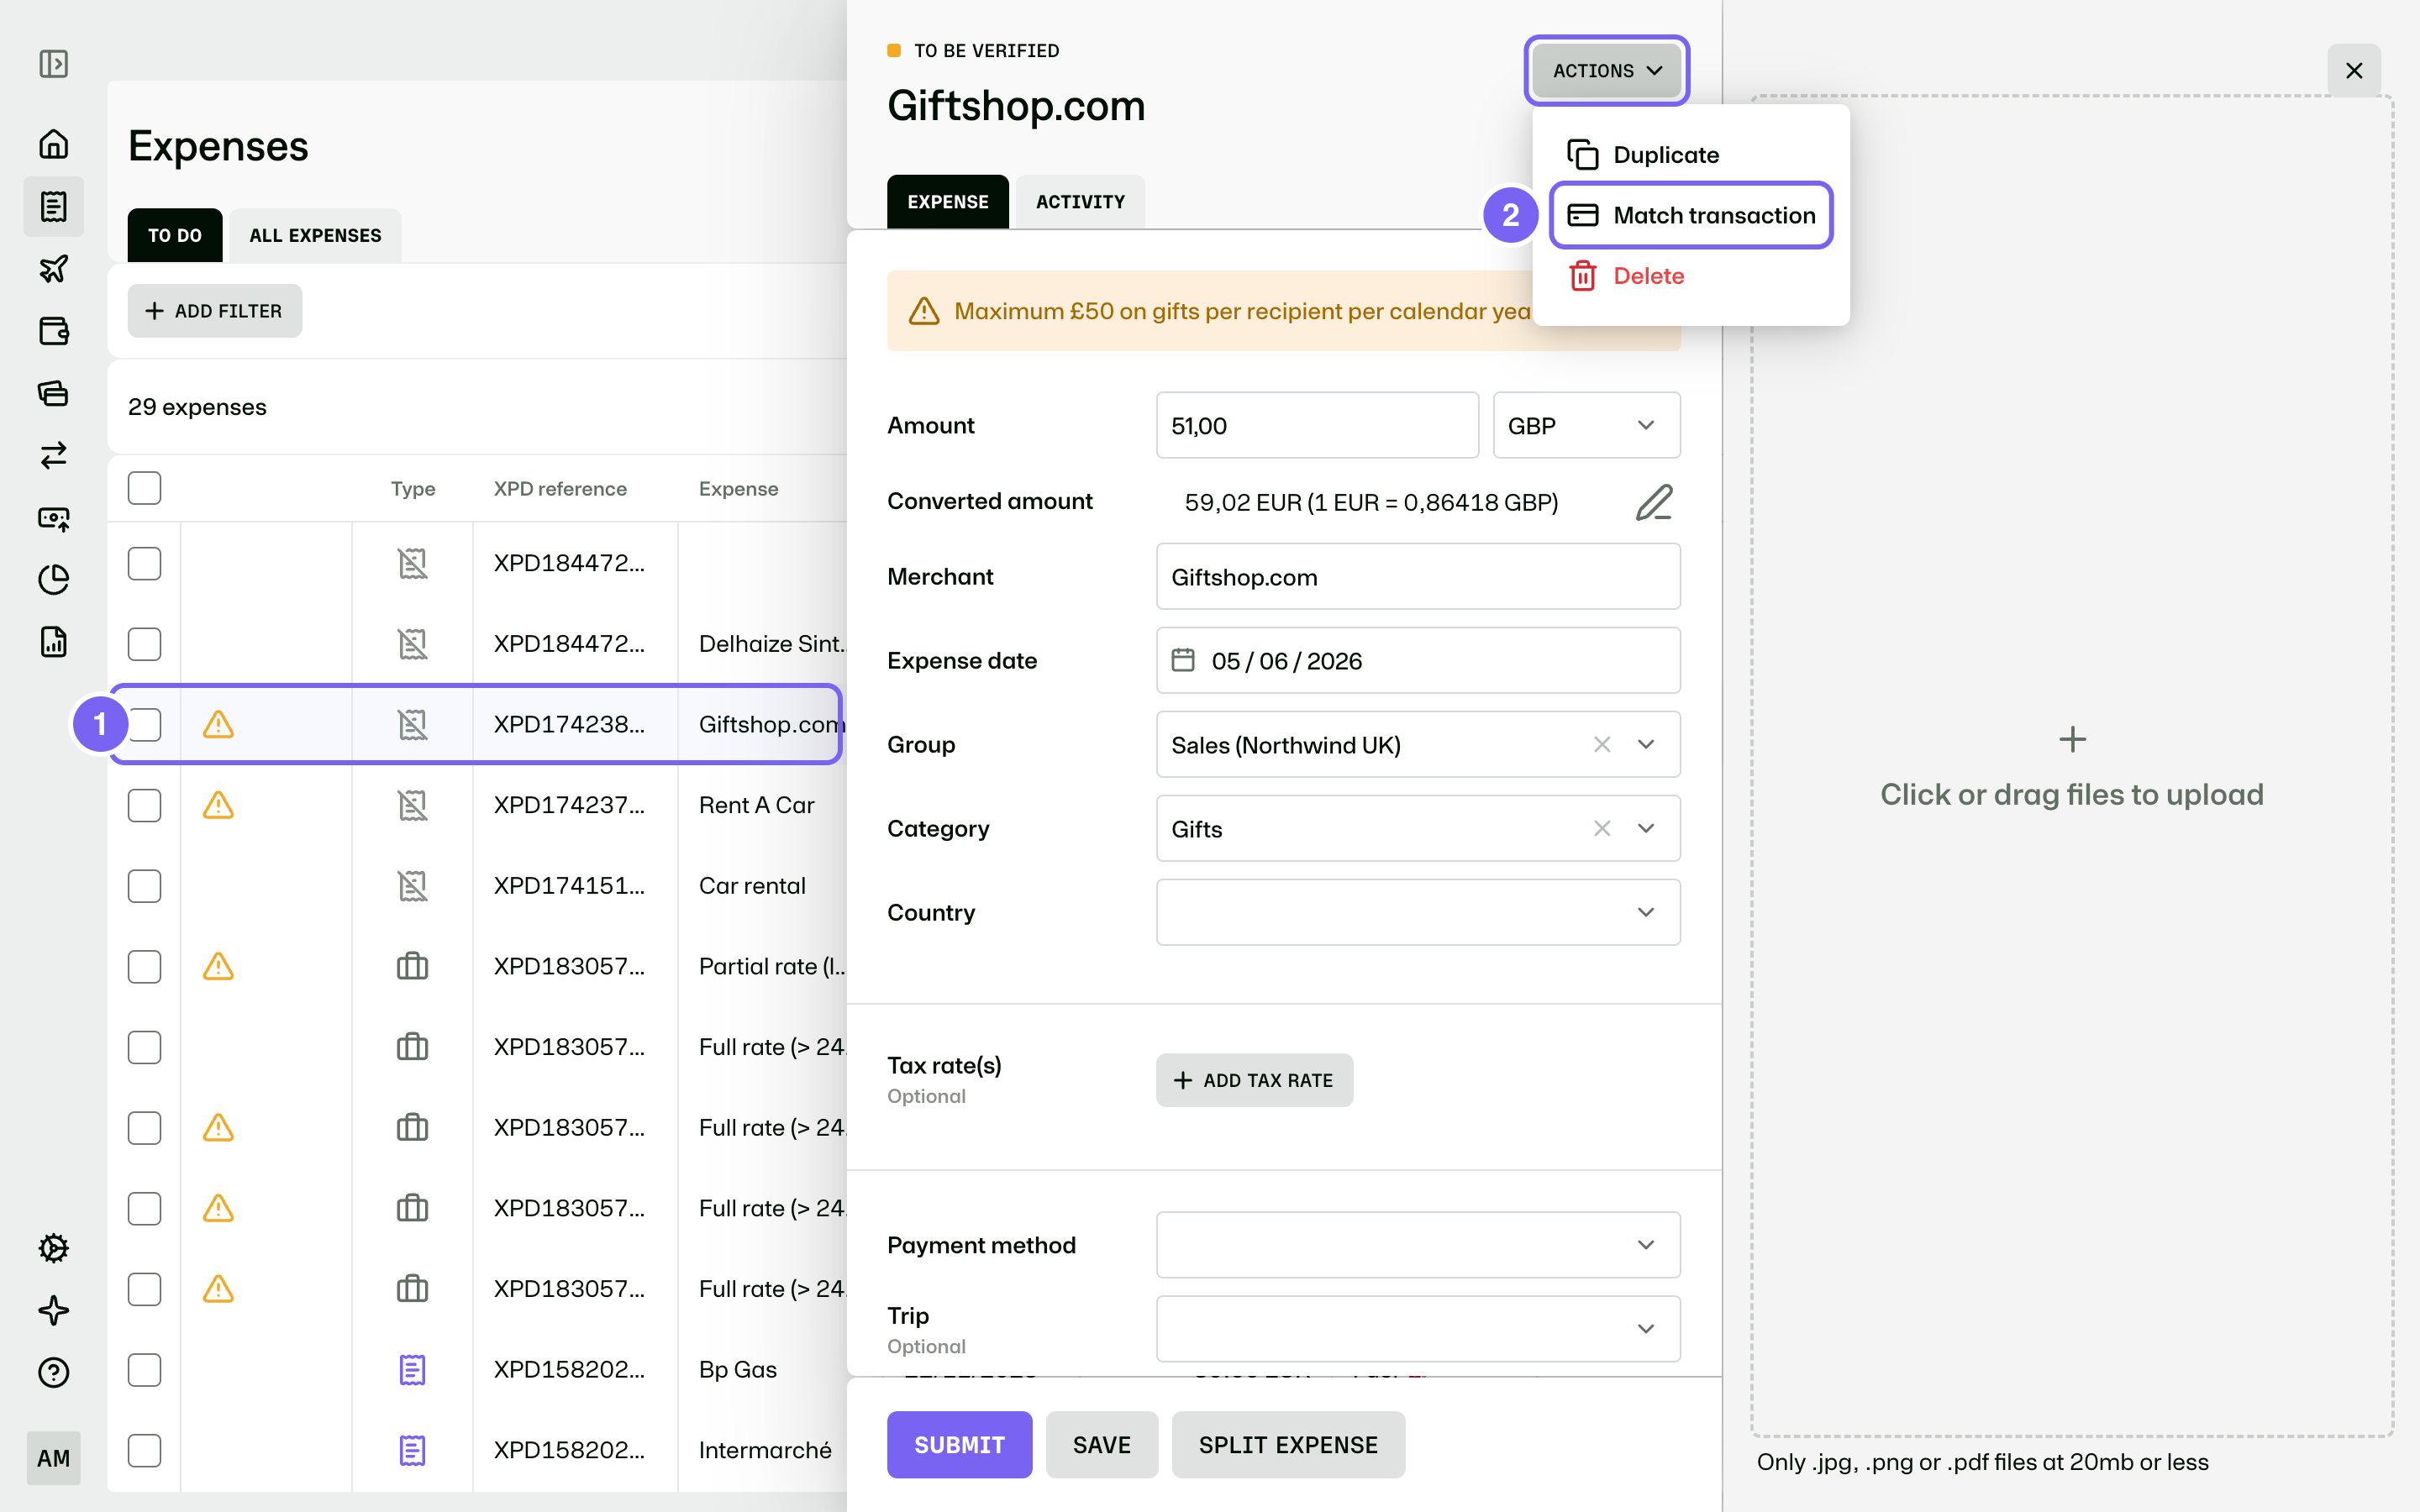
Task: Click the file upload drop area
Action: click(2071, 767)
